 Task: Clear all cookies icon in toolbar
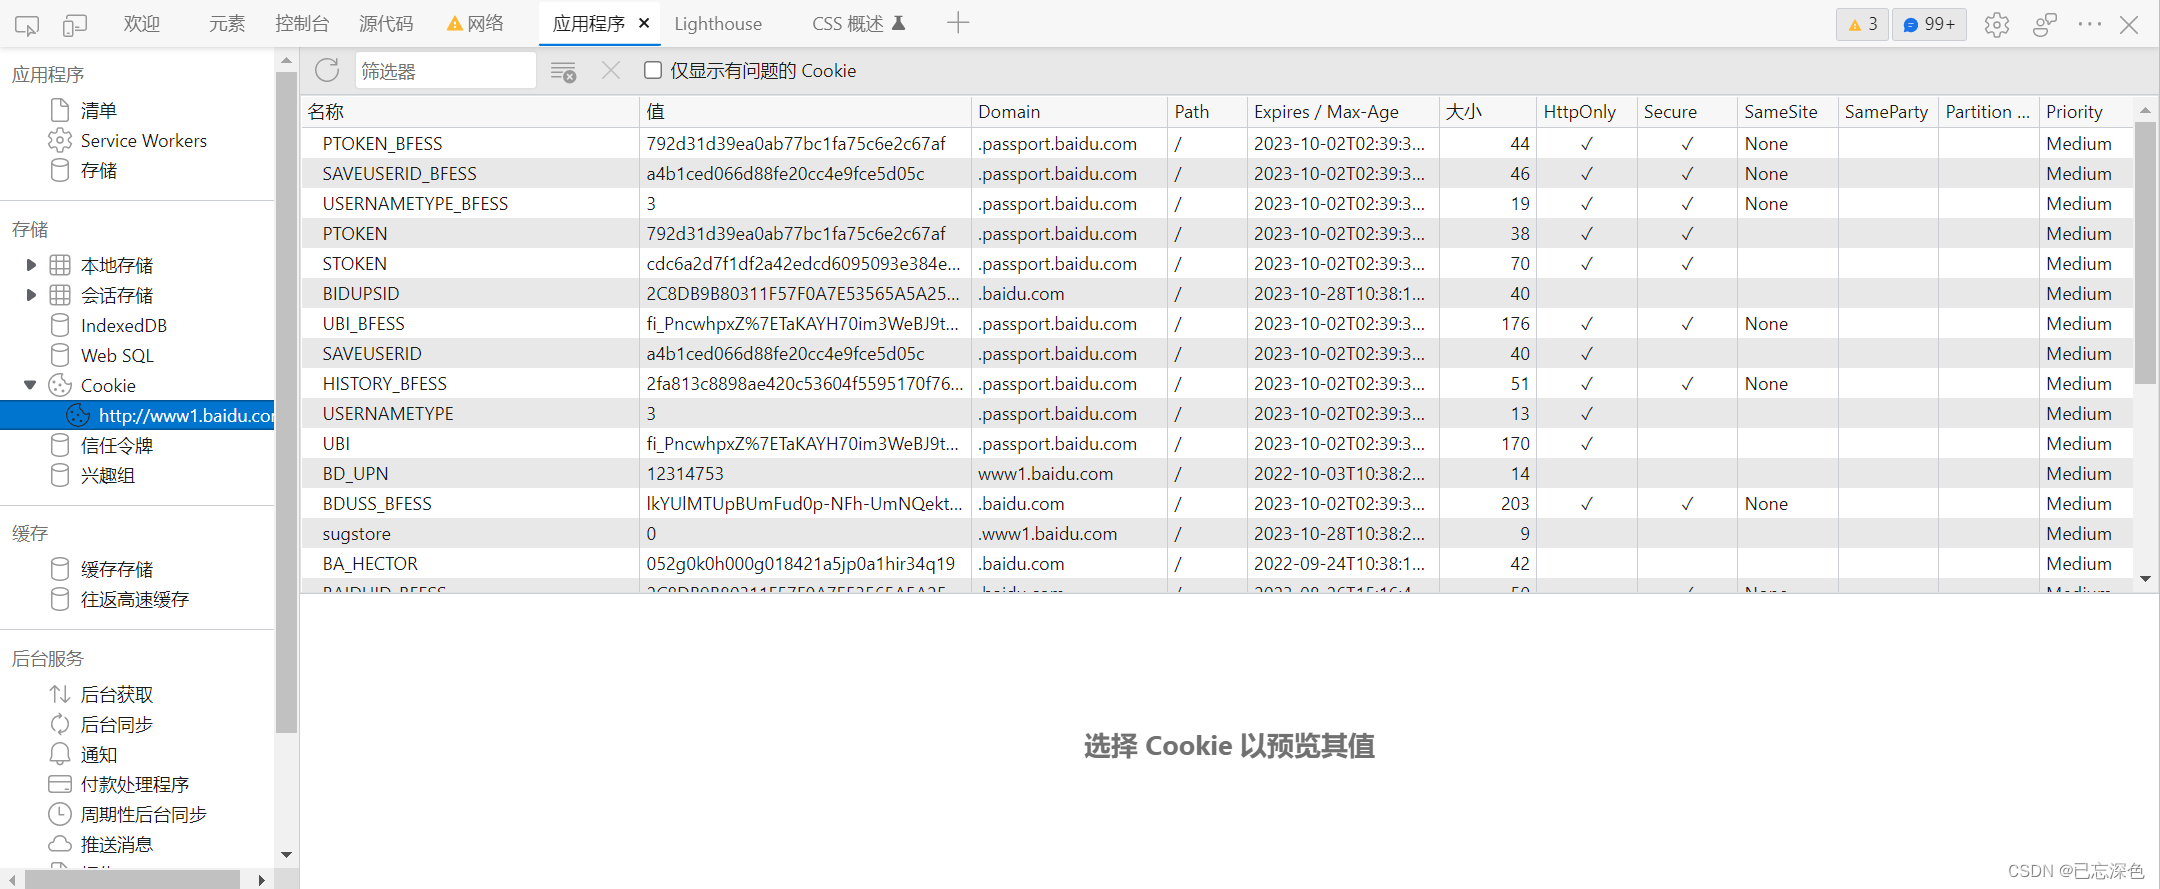pos(563,71)
